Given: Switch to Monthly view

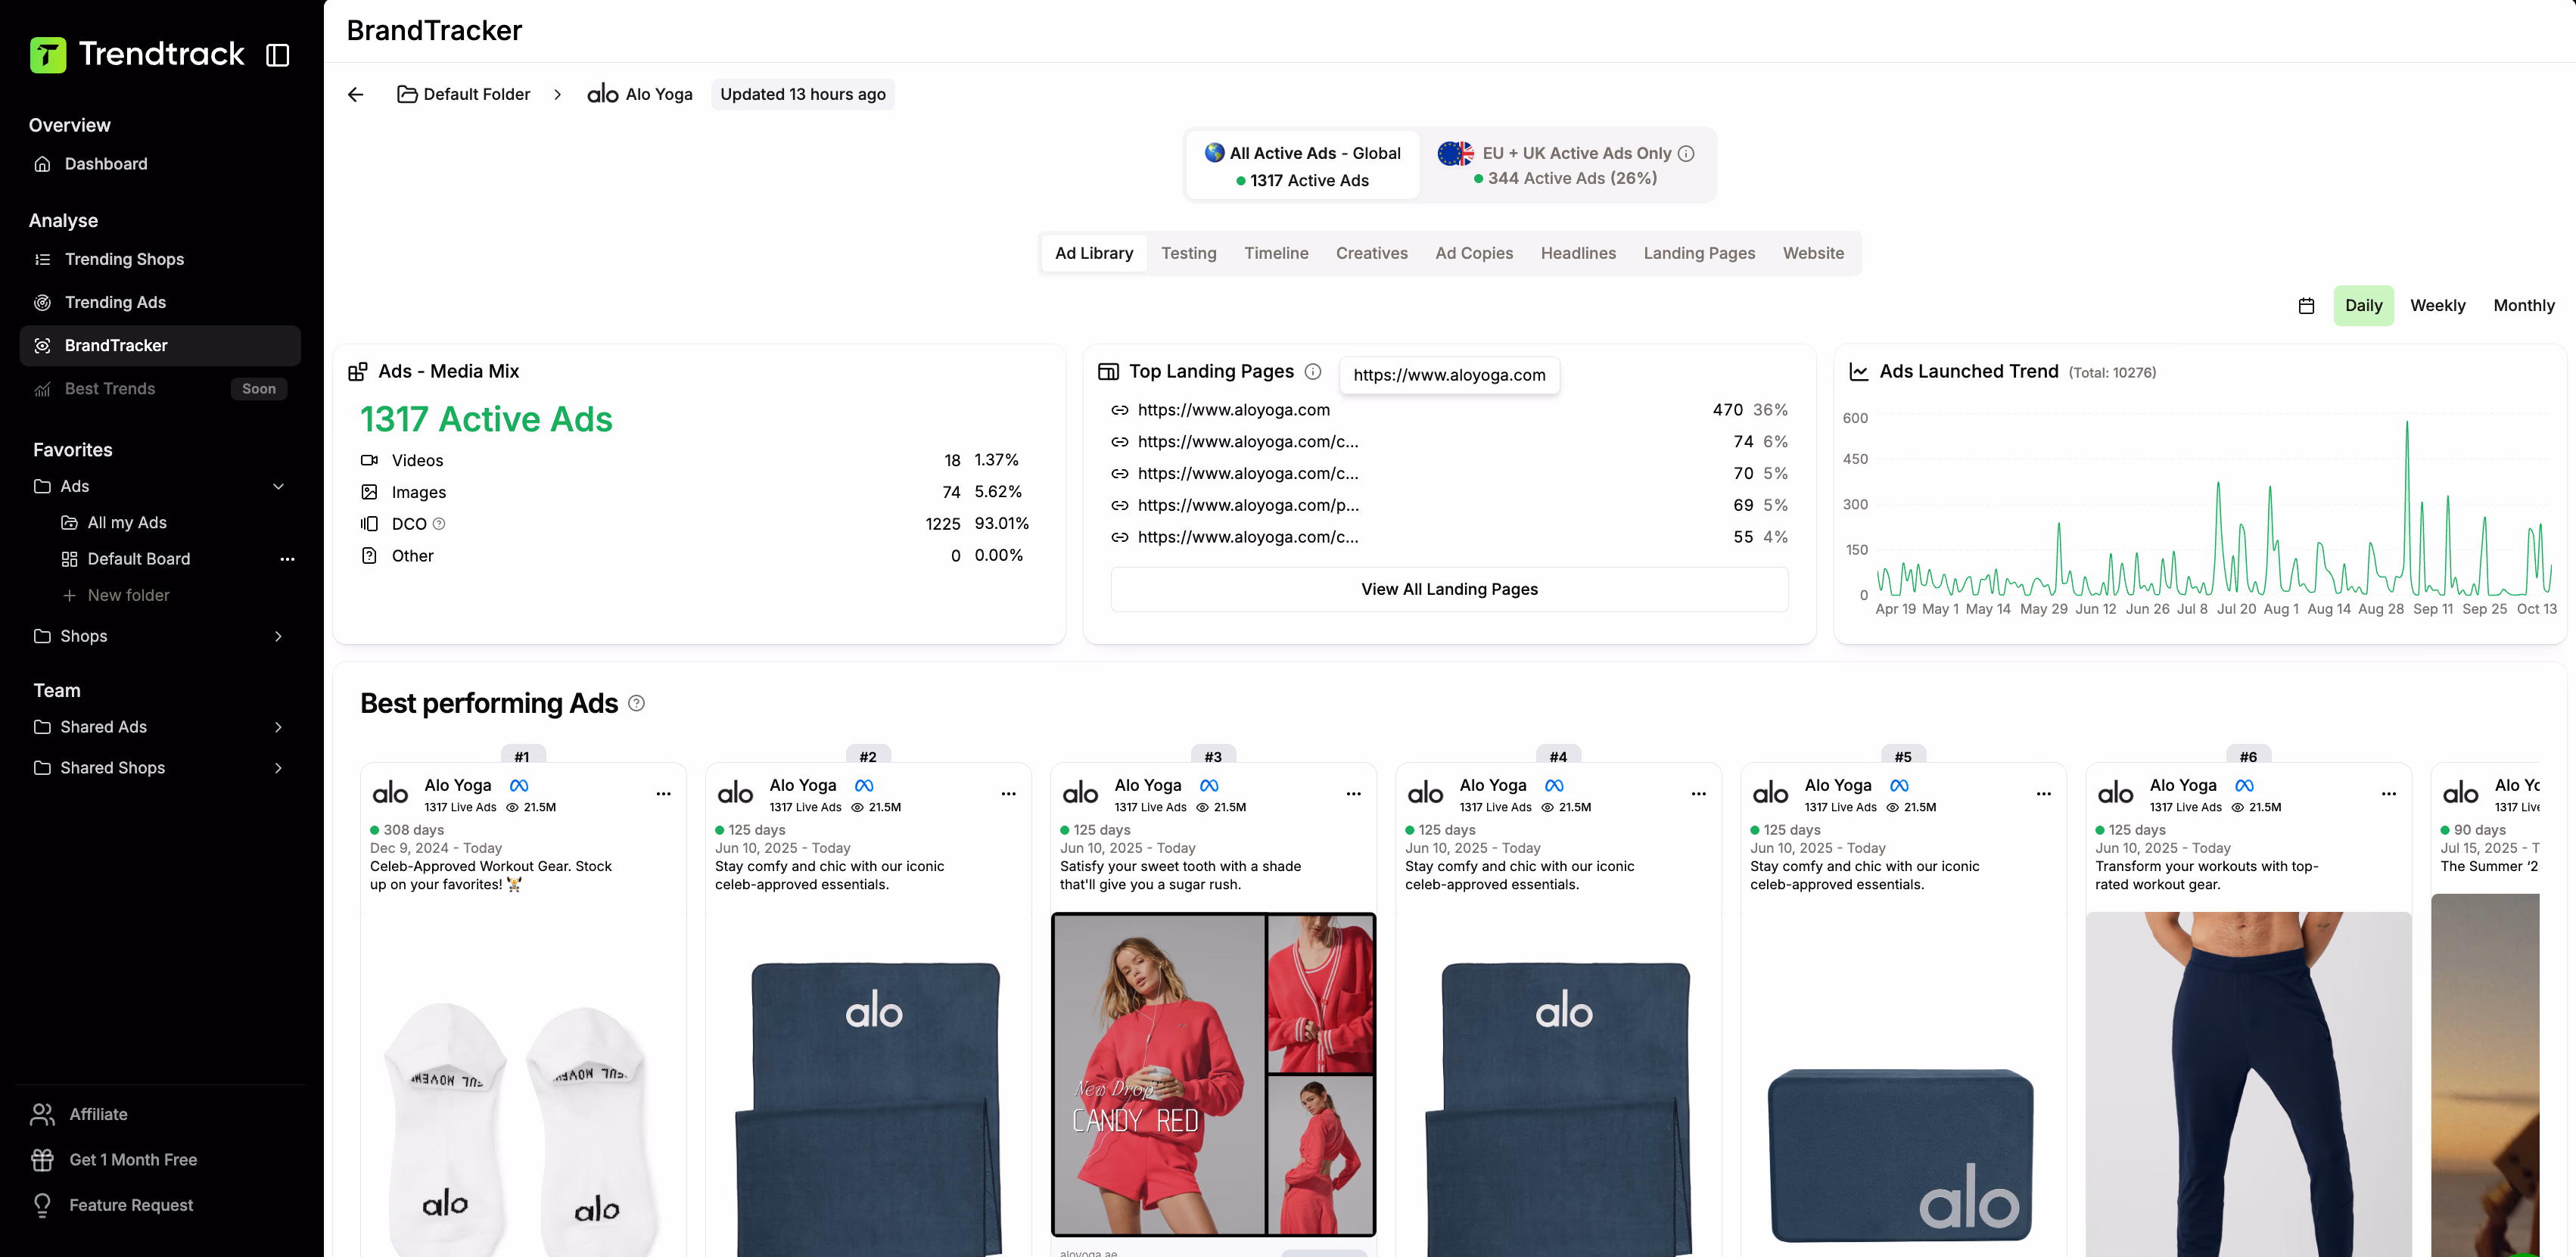Looking at the screenshot, I should [2524, 305].
